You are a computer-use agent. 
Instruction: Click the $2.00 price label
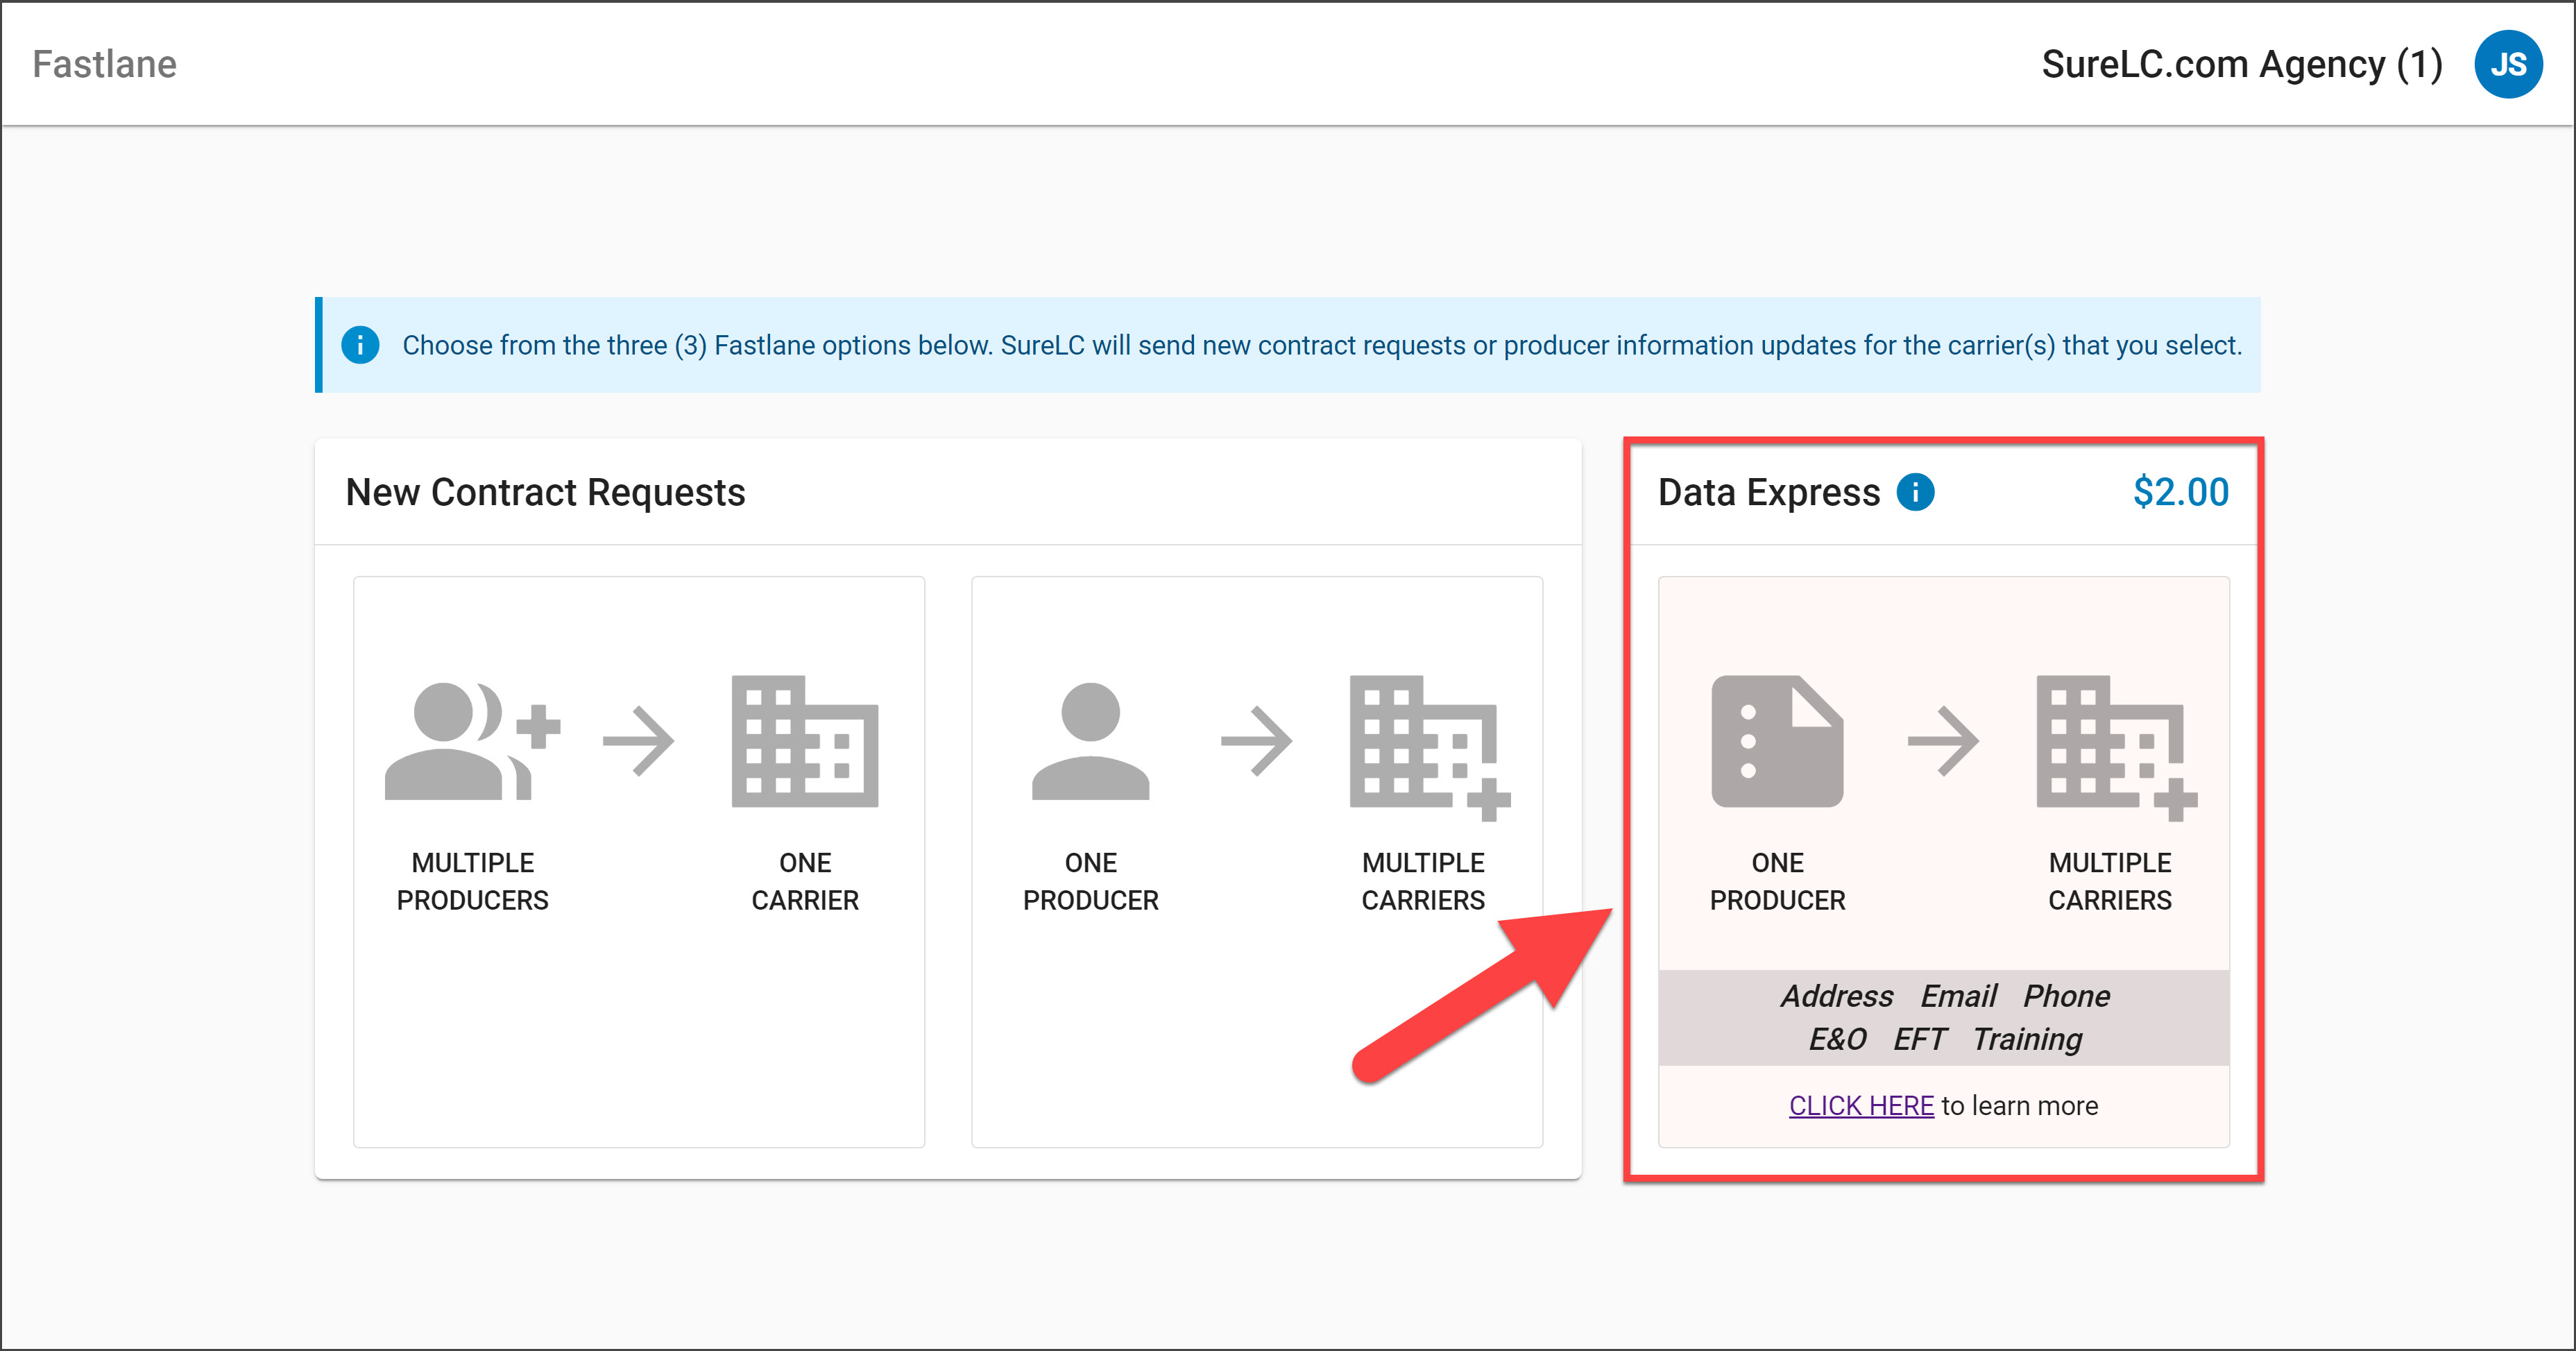[x=2180, y=491]
